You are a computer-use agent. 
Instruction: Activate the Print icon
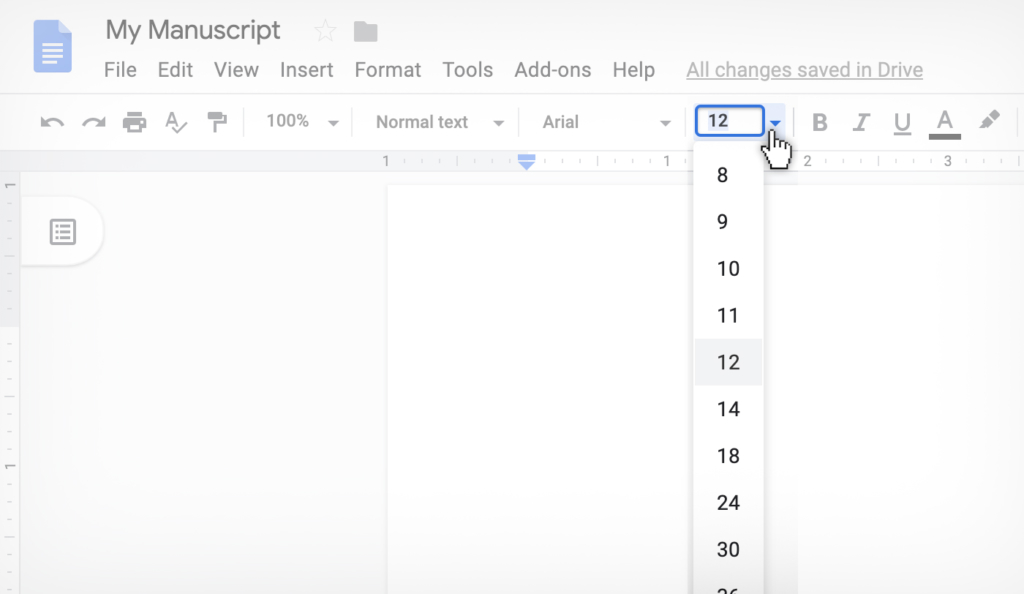pyautogui.click(x=135, y=121)
